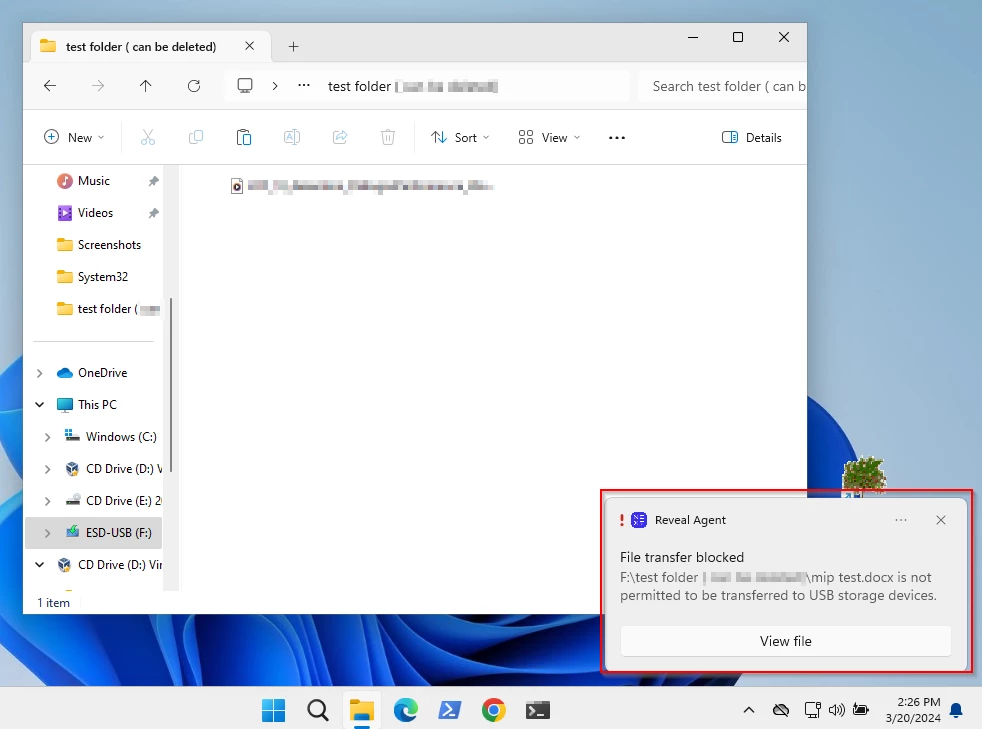
Task: Open the Windows Start menu
Action: 274,710
